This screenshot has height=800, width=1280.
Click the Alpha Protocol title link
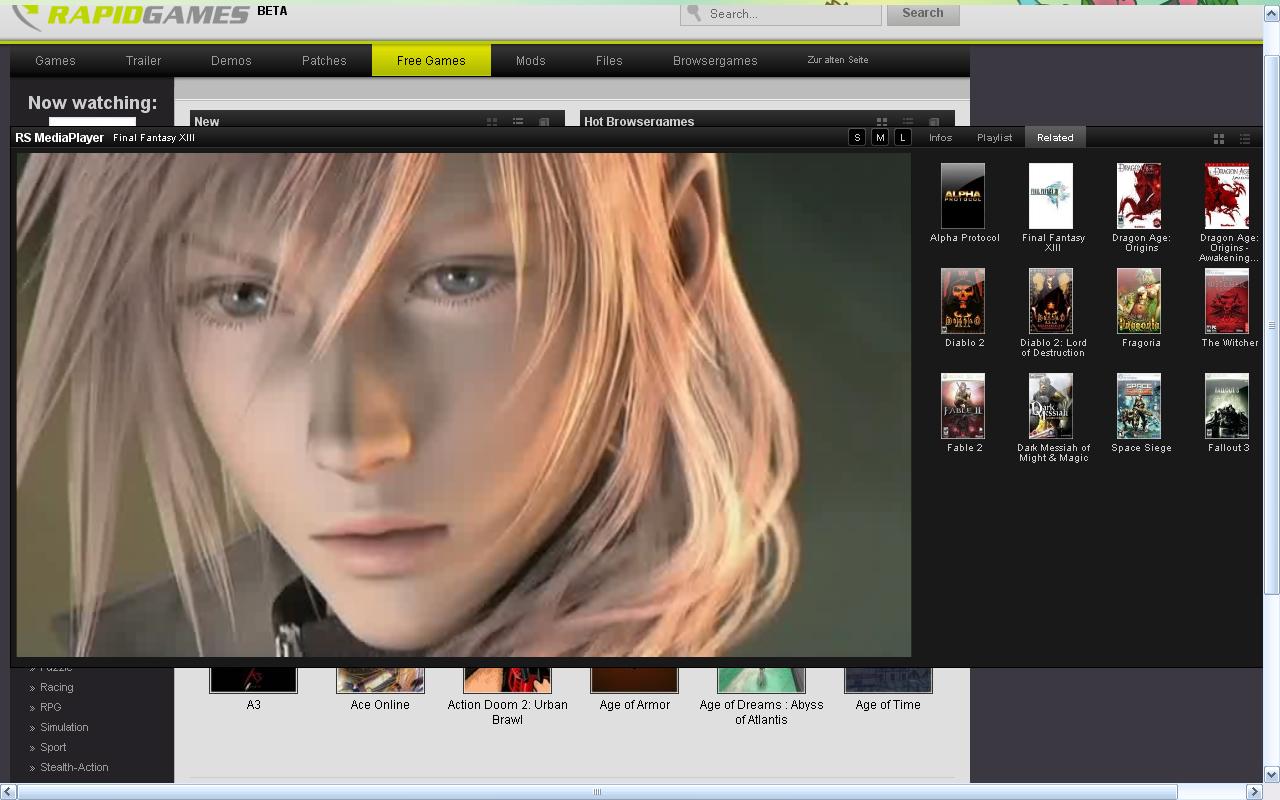tap(965, 238)
